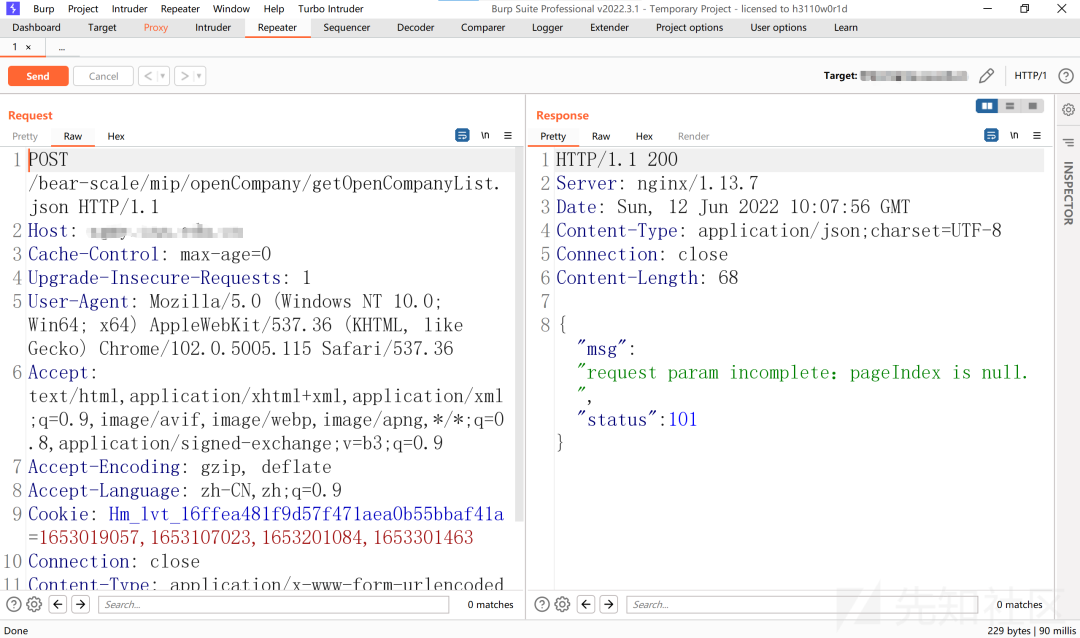Switch to Logger tab
Image resolution: width=1080 pixels, height=638 pixels.
click(547, 28)
